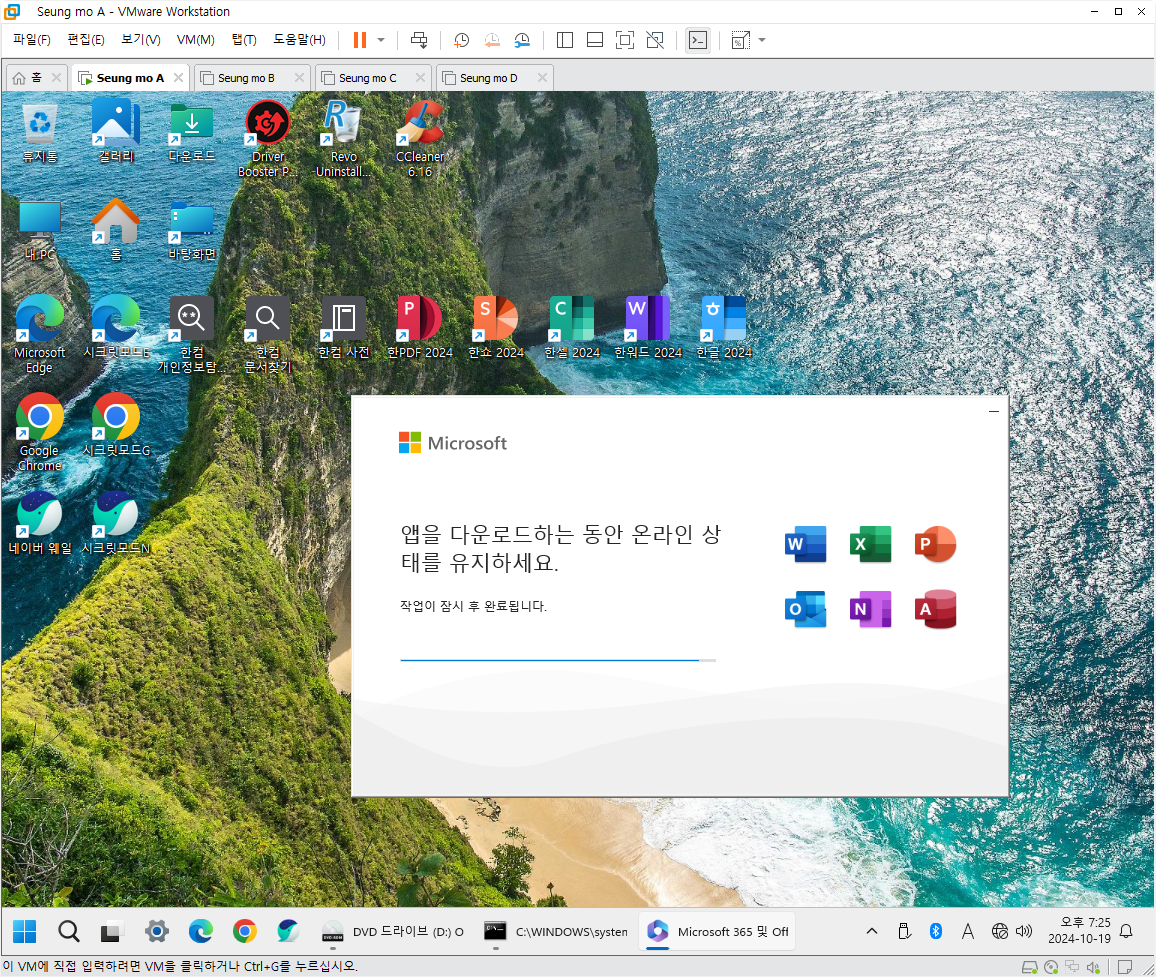Select the 네이버 웨일 shortcut

coord(40,523)
